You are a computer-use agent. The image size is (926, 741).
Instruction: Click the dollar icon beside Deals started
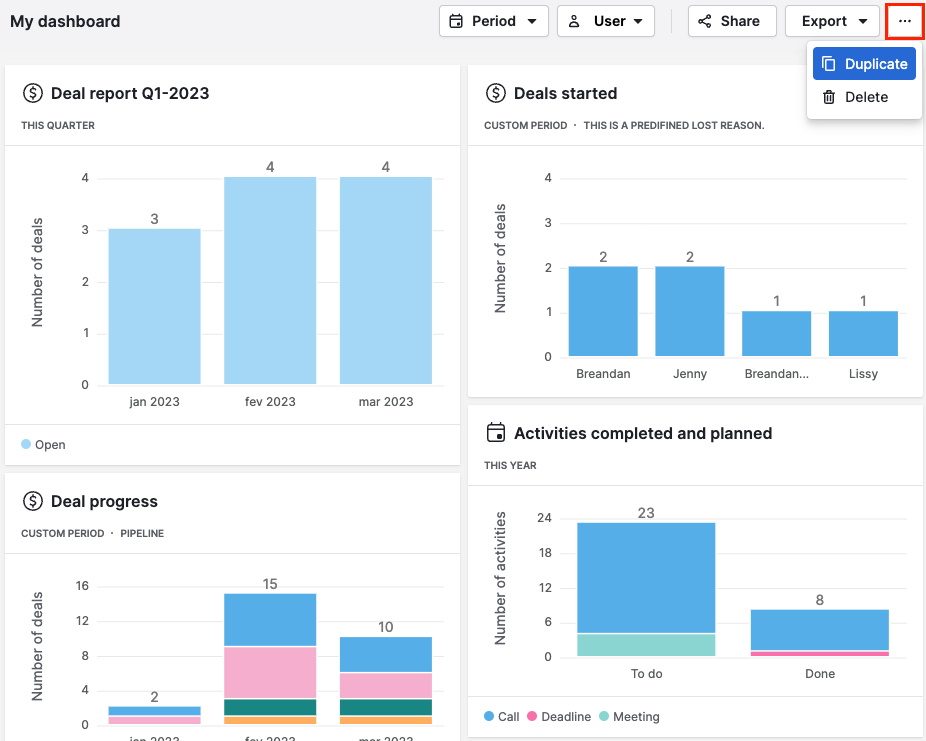pyautogui.click(x=497, y=93)
